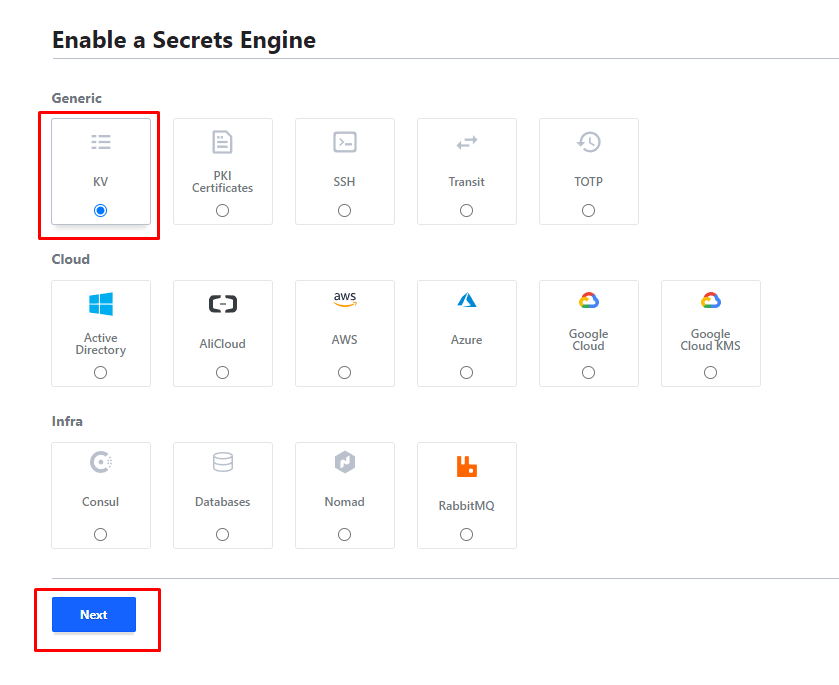Click the Azure triangle logo
Image resolution: width=839 pixels, height=685 pixels.
[466, 300]
